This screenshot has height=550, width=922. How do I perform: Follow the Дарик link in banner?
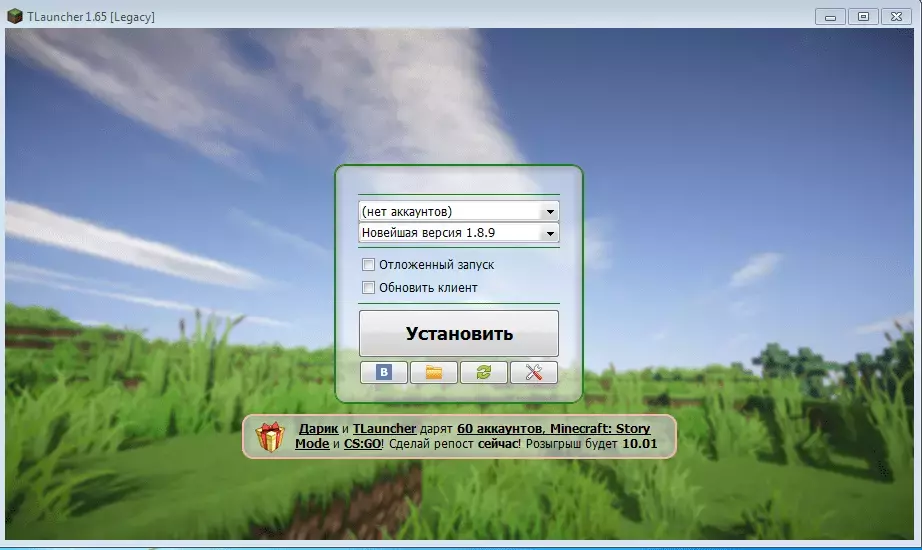click(318, 429)
